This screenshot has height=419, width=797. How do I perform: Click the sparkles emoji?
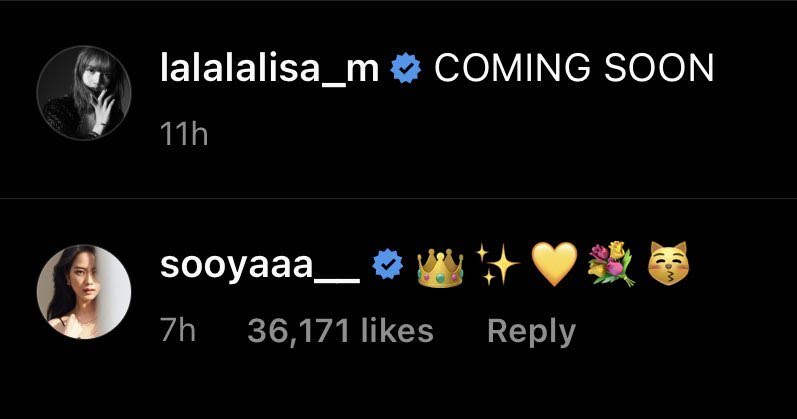tap(497, 264)
